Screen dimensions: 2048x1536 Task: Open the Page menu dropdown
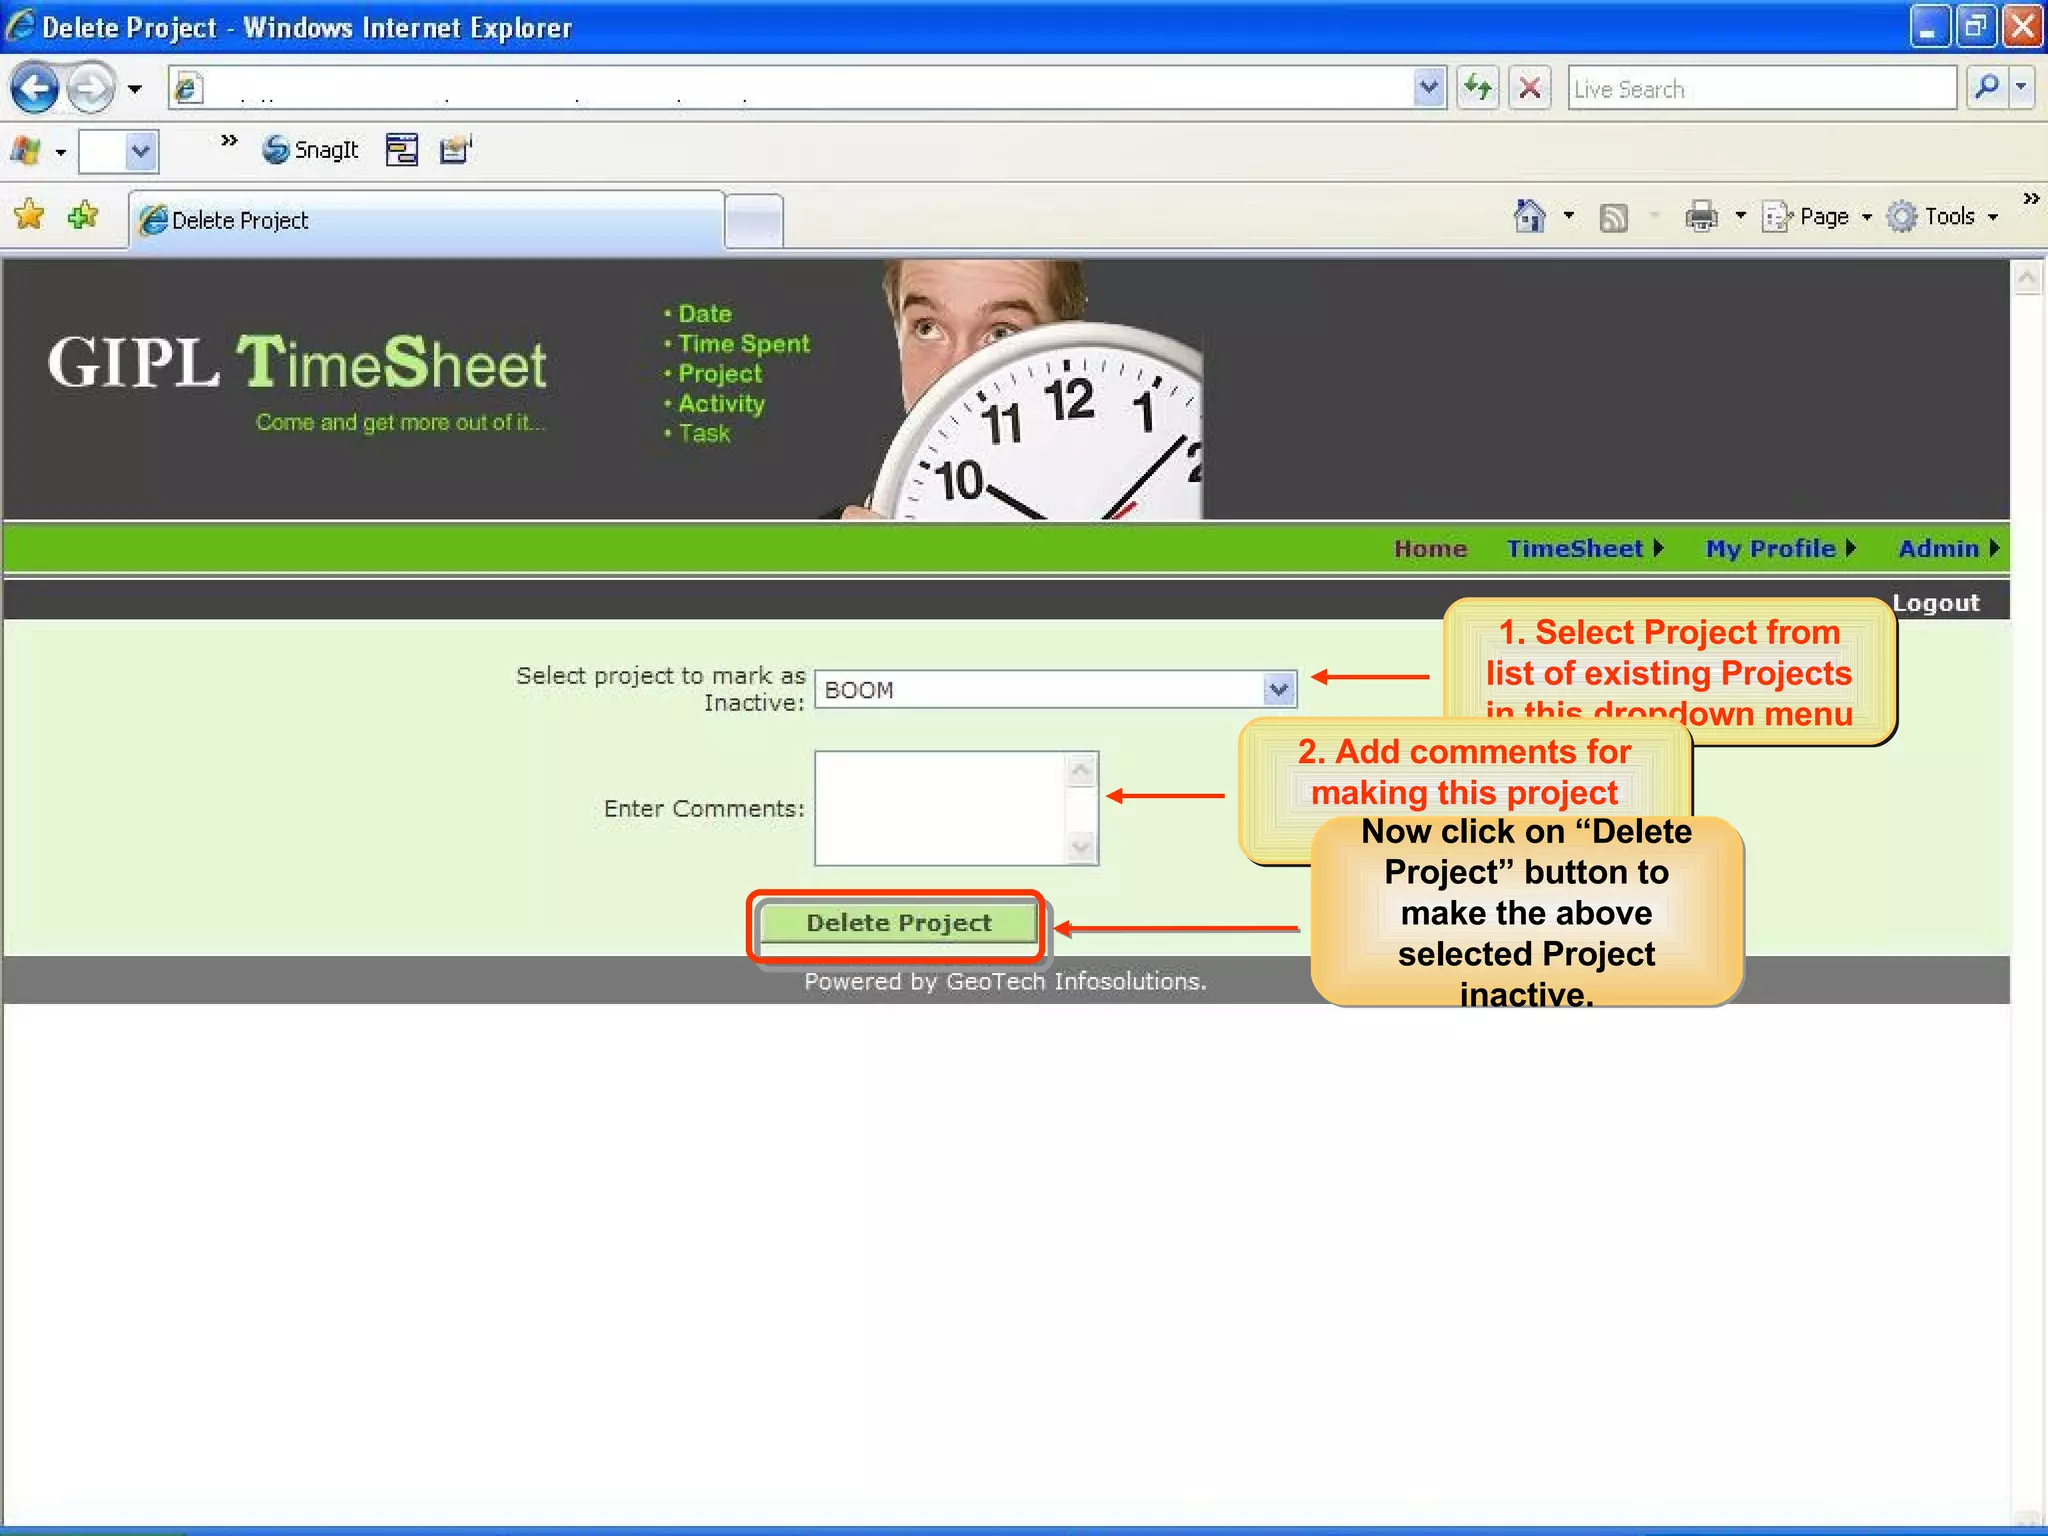coord(1818,216)
